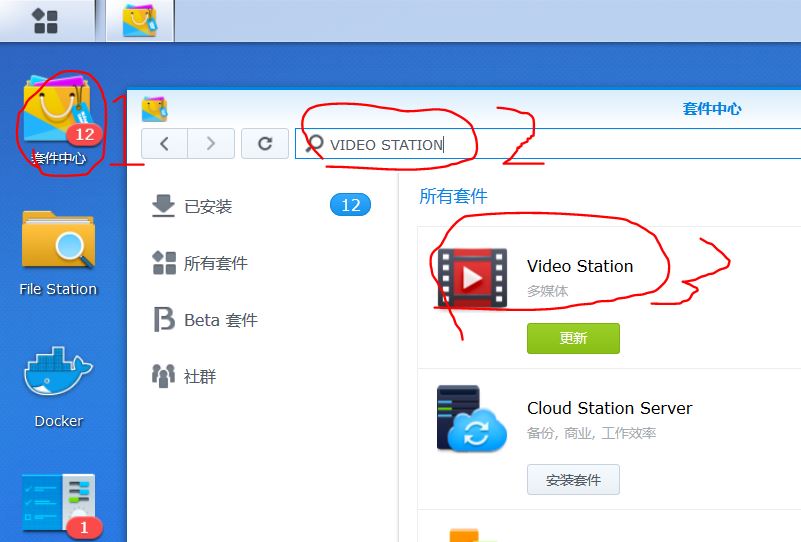The width and height of the screenshot is (801, 542).
Task: Click the Package Center window title icon
Action: click(155, 109)
